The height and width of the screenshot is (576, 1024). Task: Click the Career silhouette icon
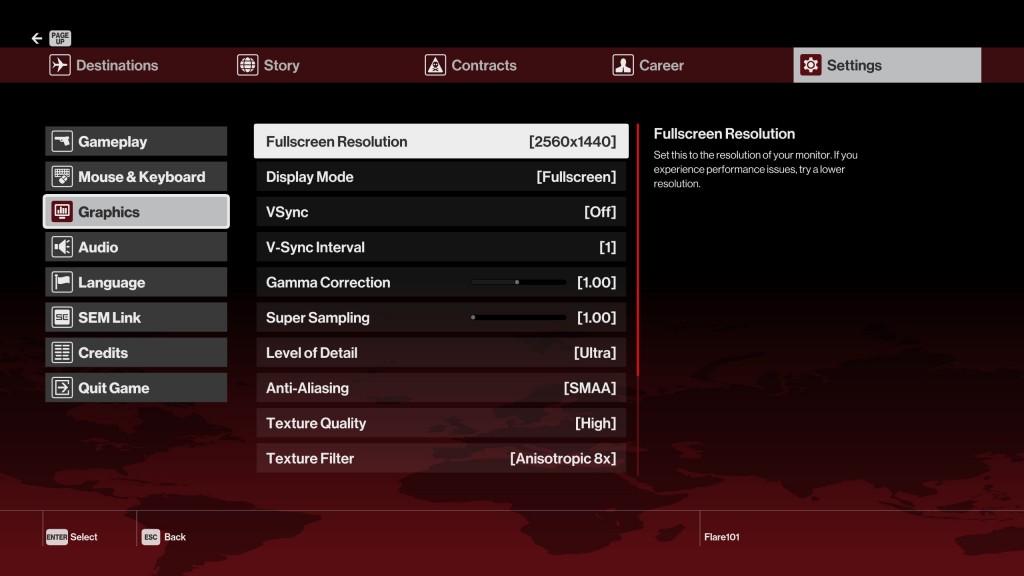pos(623,65)
